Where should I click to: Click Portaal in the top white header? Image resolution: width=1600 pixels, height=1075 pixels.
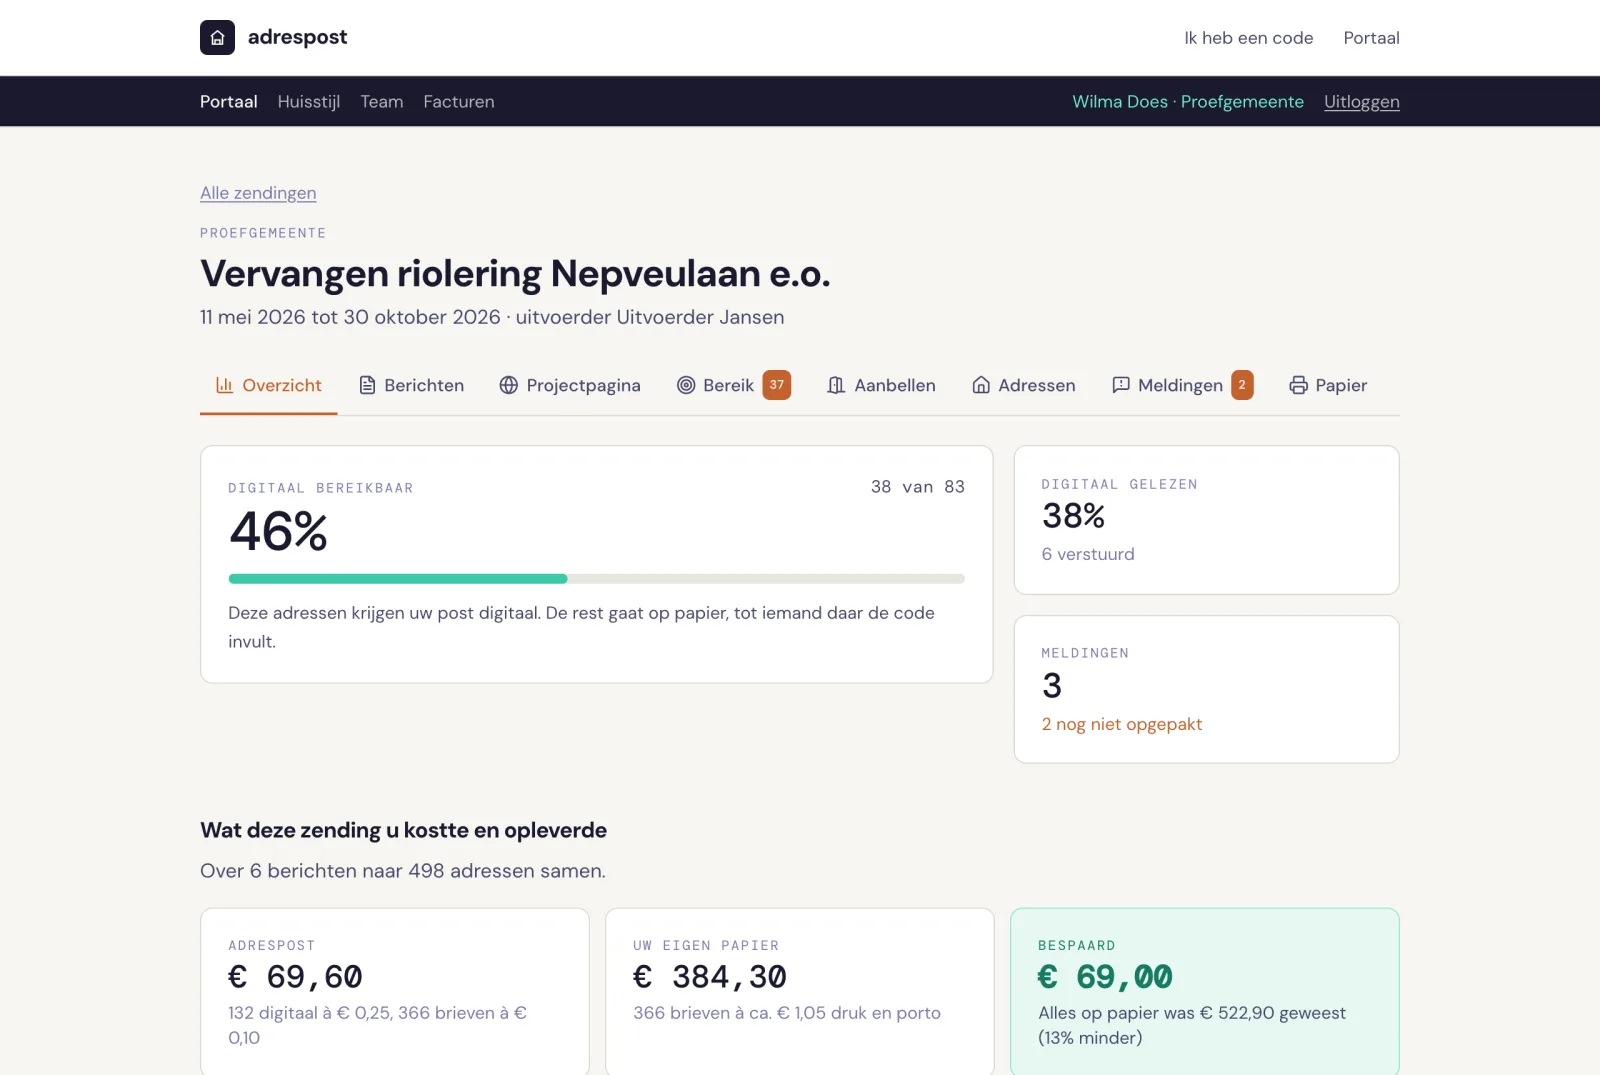(1371, 38)
